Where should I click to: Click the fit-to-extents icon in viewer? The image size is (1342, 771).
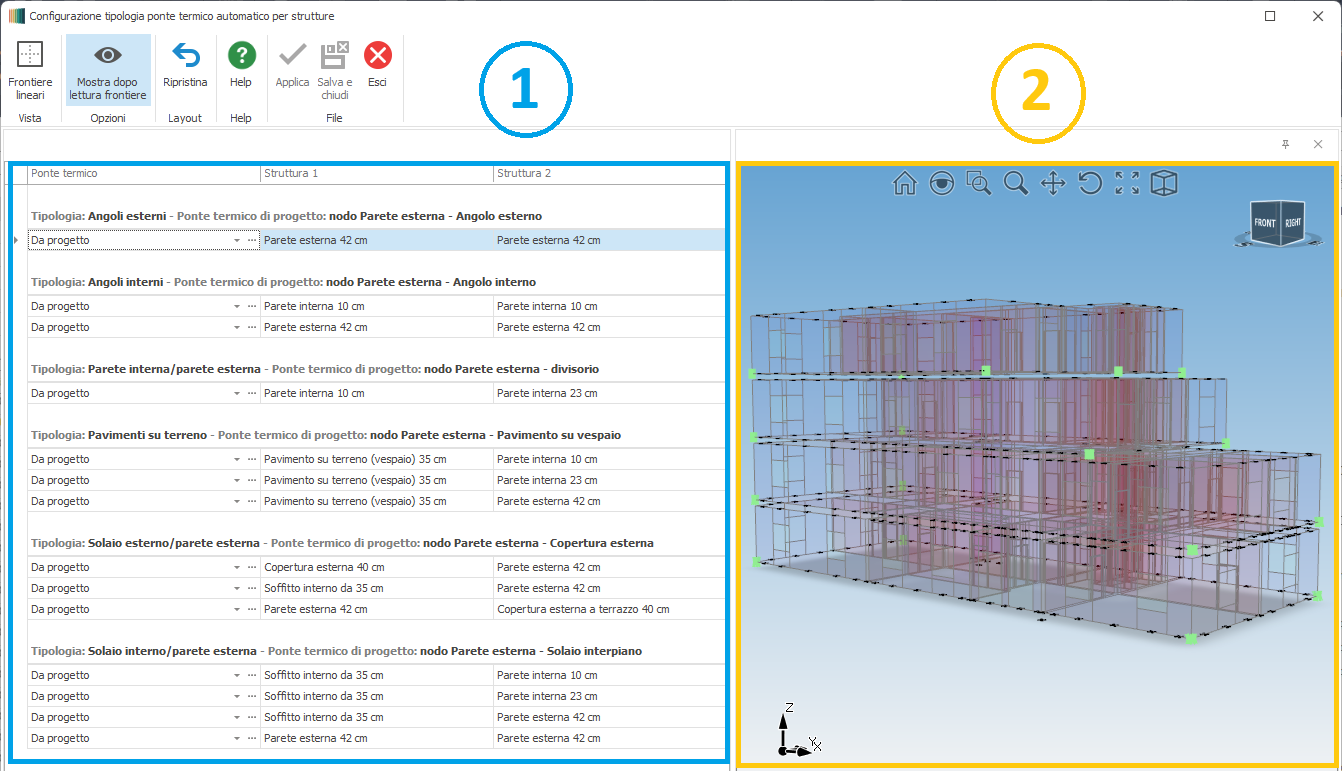pos(1127,183)
